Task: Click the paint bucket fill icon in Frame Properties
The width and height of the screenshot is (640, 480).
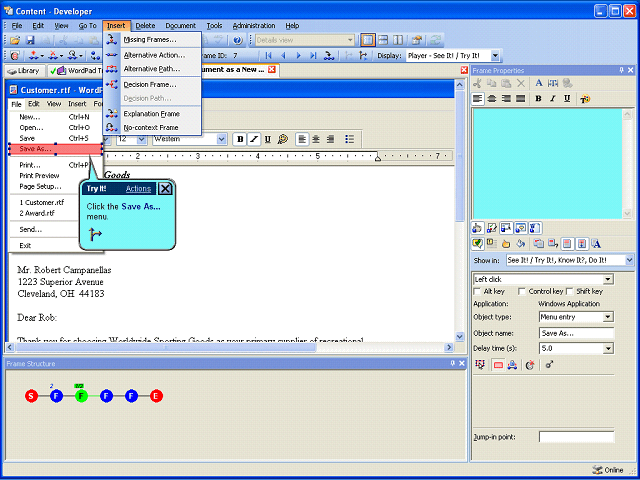Action: tap(520, 244)
